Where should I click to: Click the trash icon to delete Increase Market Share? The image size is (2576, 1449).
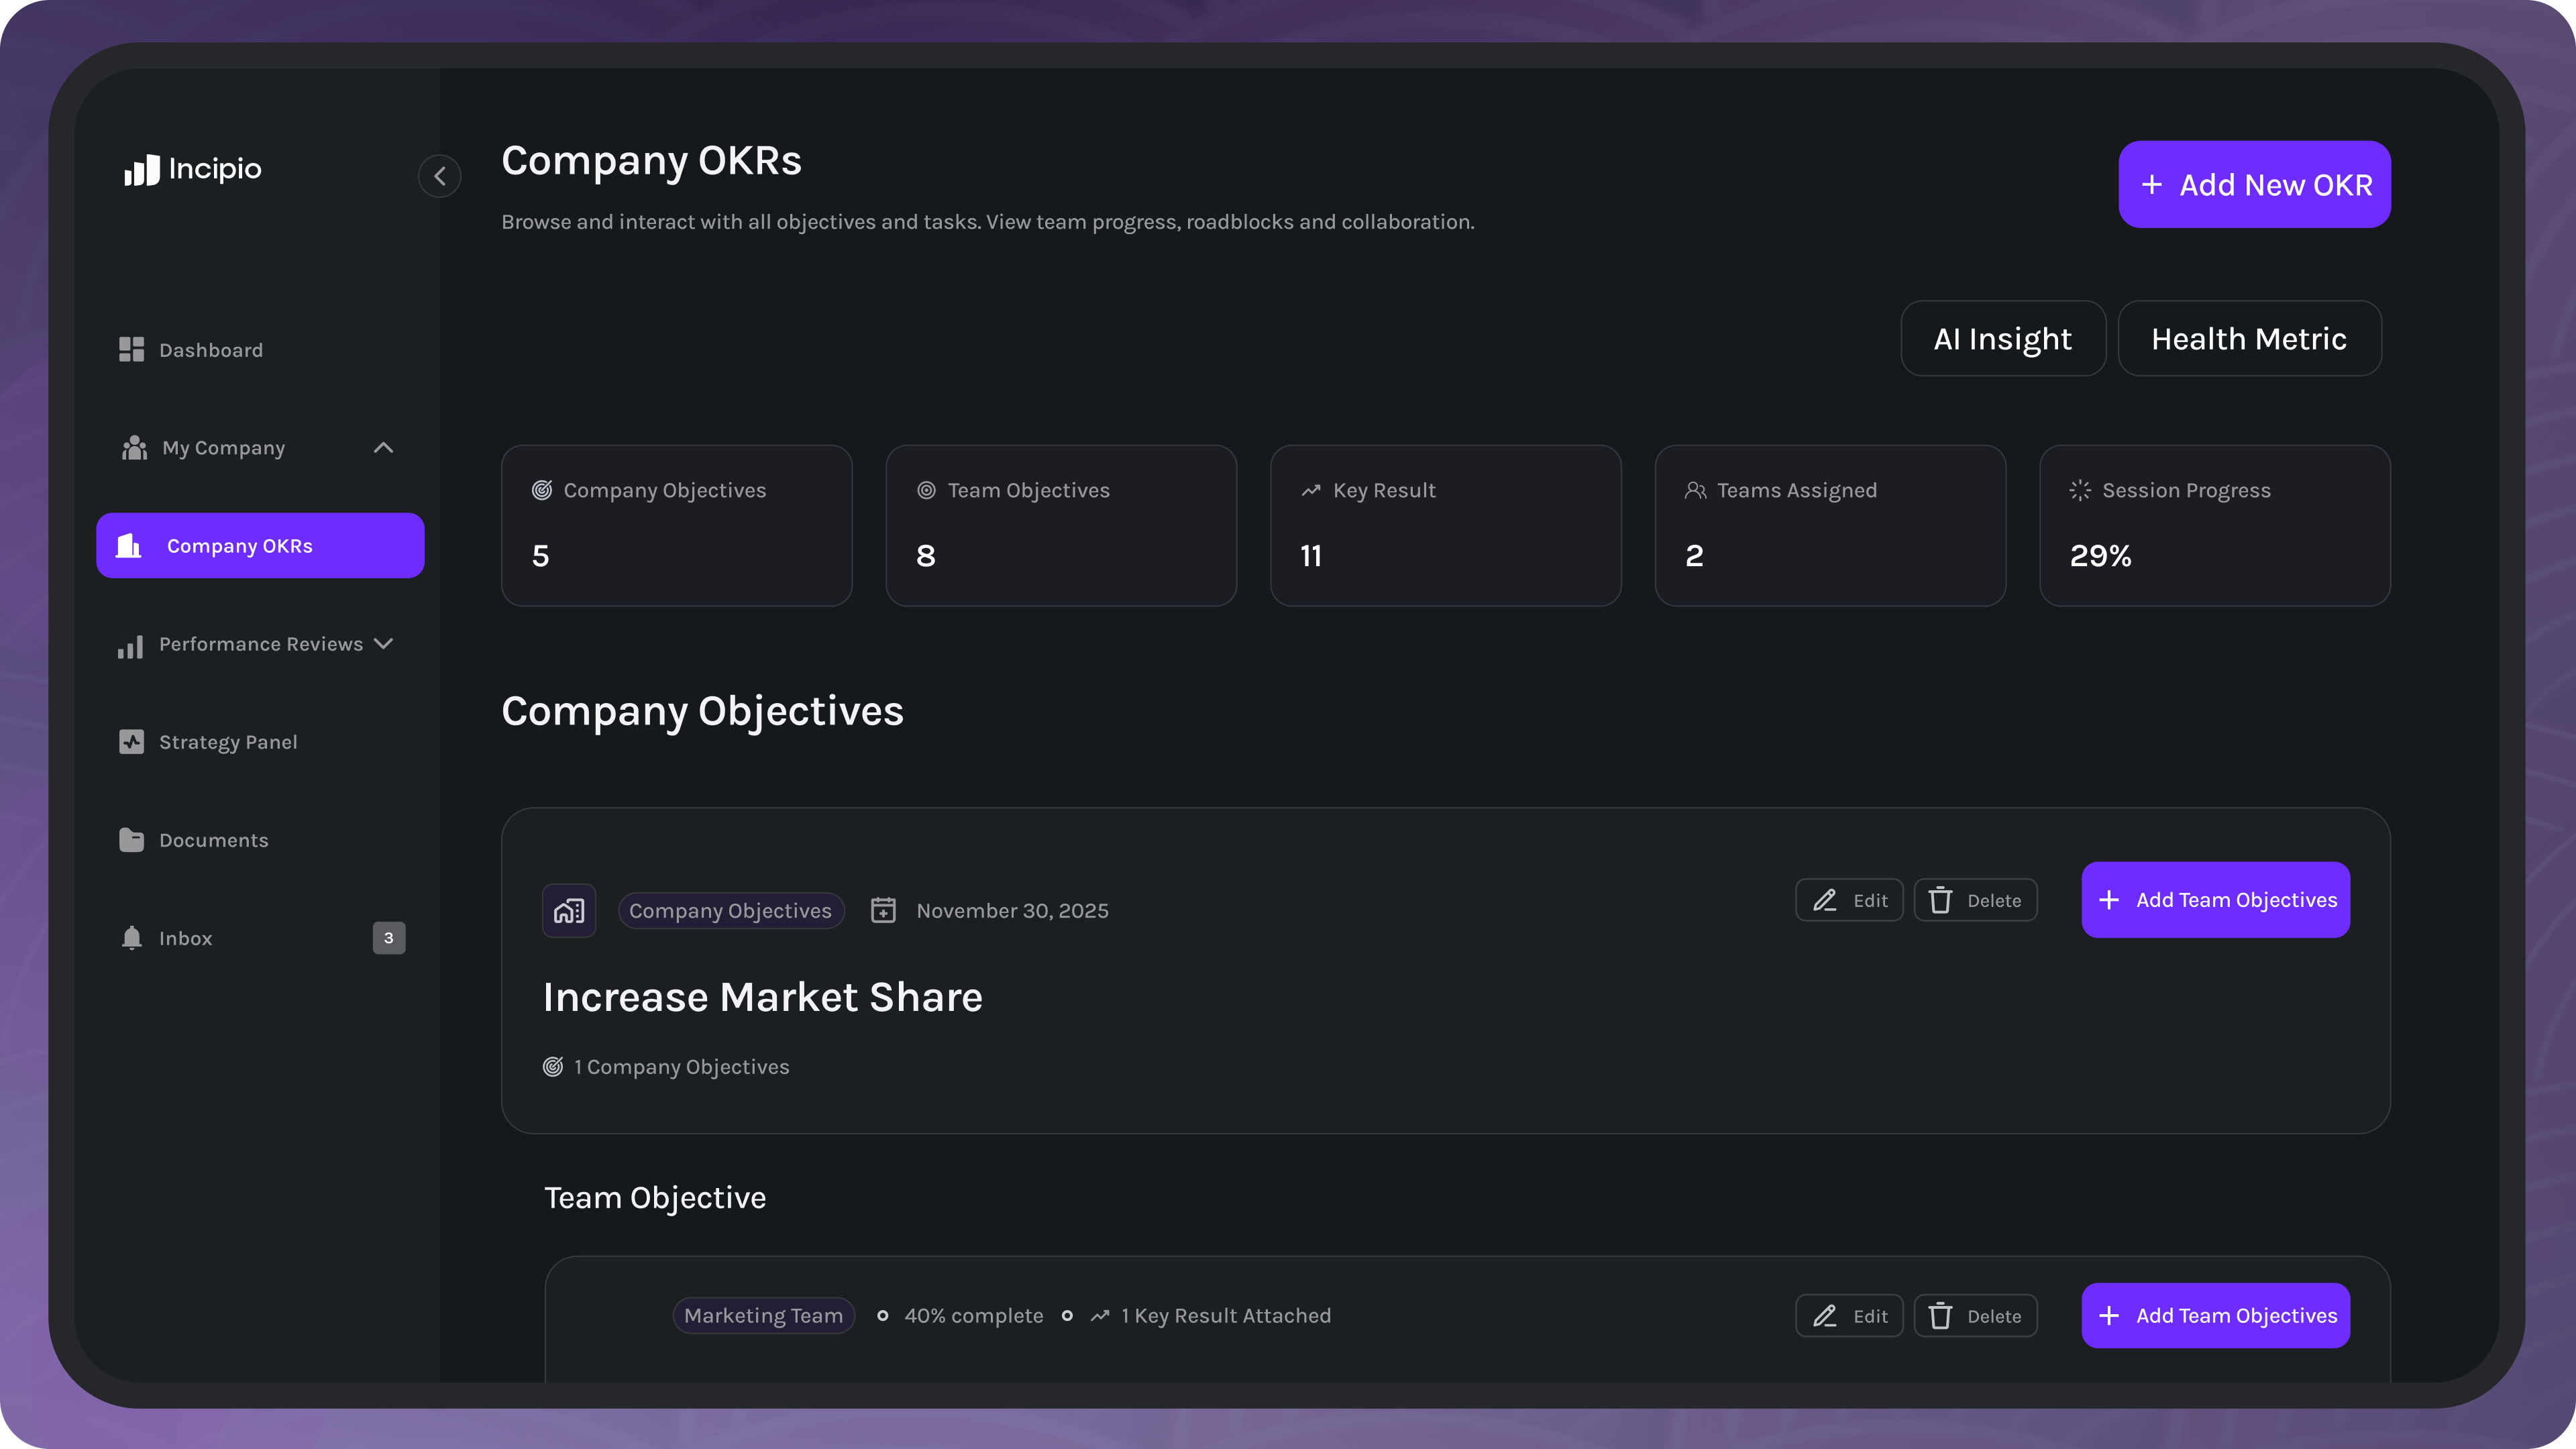point(1941,900)
